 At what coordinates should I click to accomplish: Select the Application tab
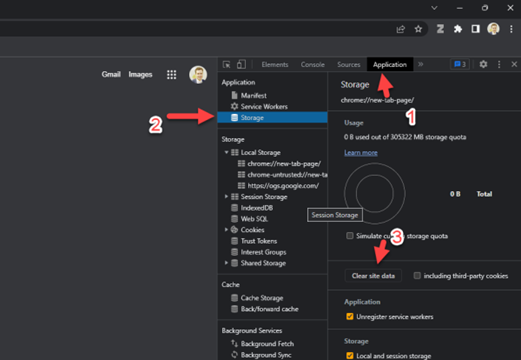390,64
